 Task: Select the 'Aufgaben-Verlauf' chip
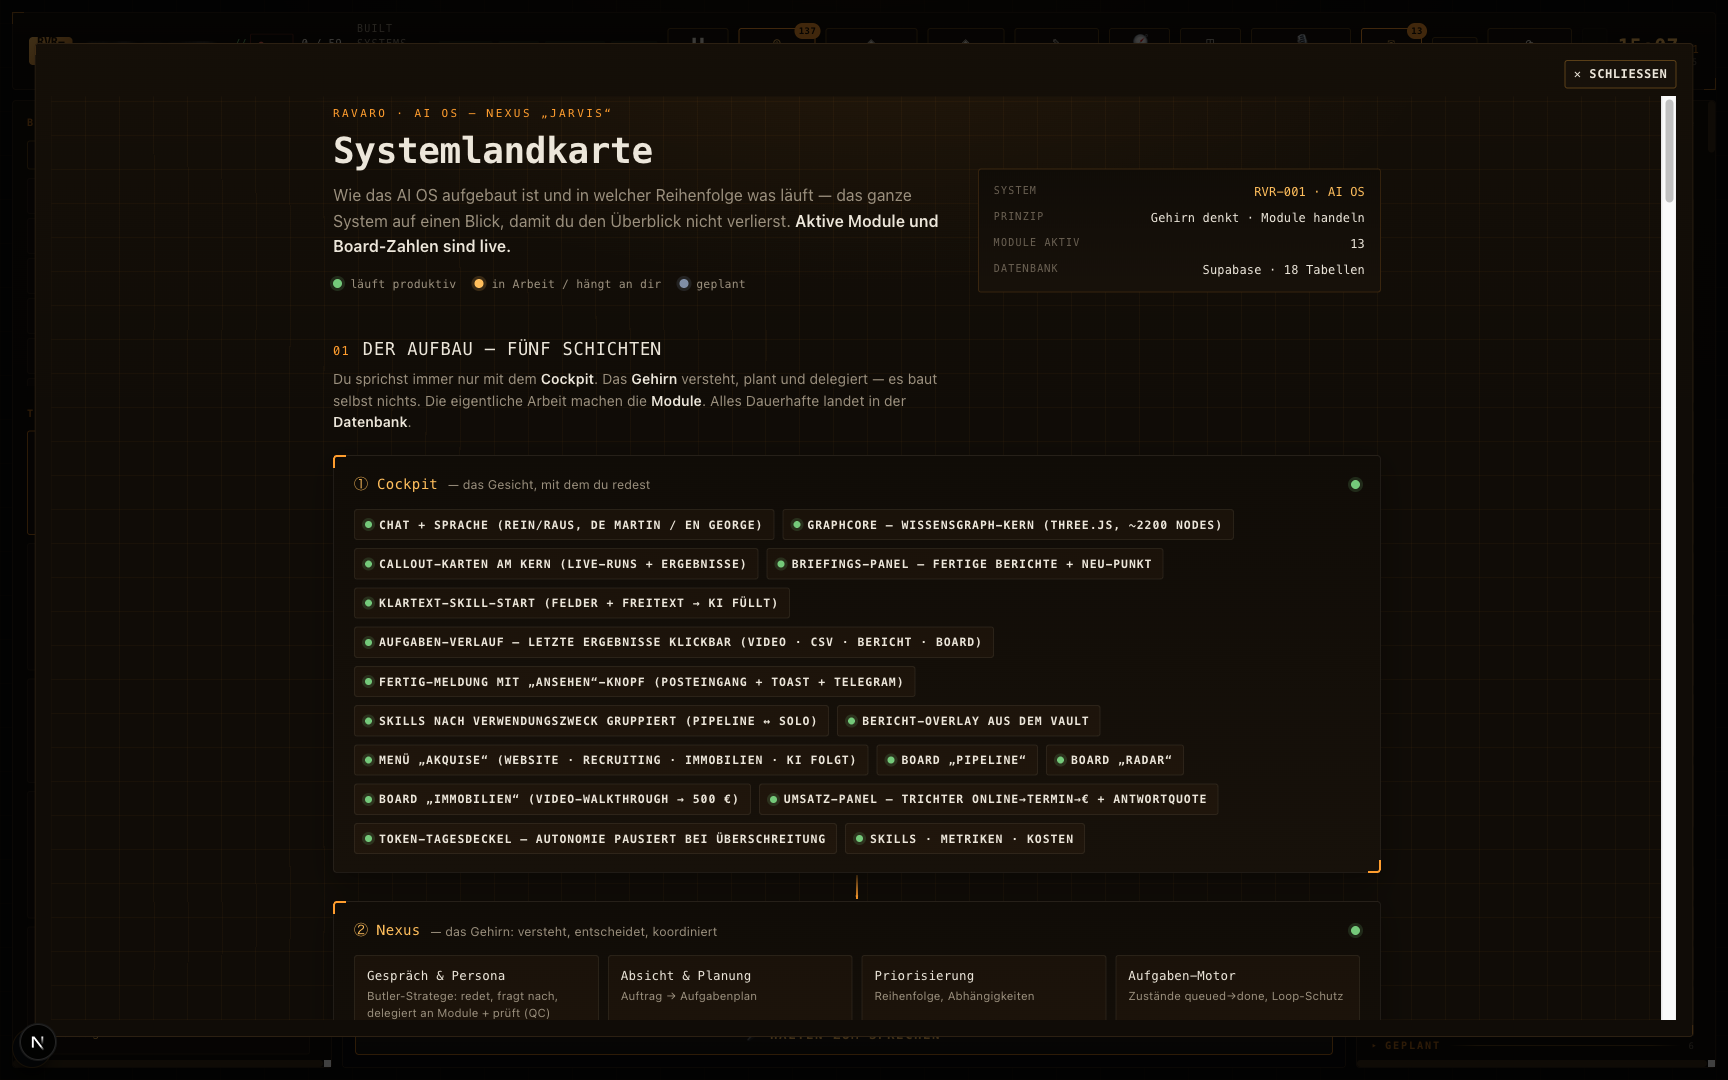pos(674,642)
